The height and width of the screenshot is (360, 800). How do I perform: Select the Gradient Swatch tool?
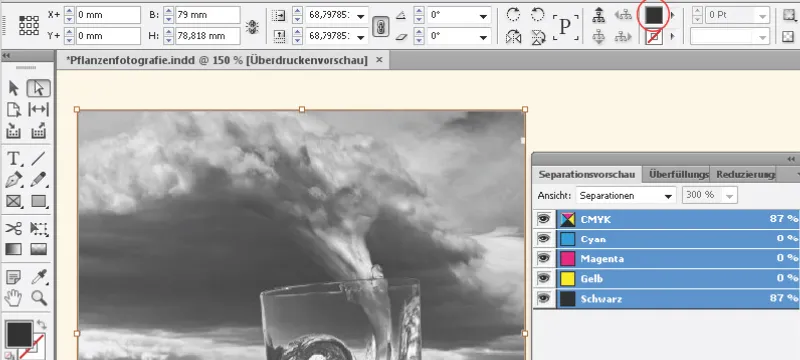(14, 249)
